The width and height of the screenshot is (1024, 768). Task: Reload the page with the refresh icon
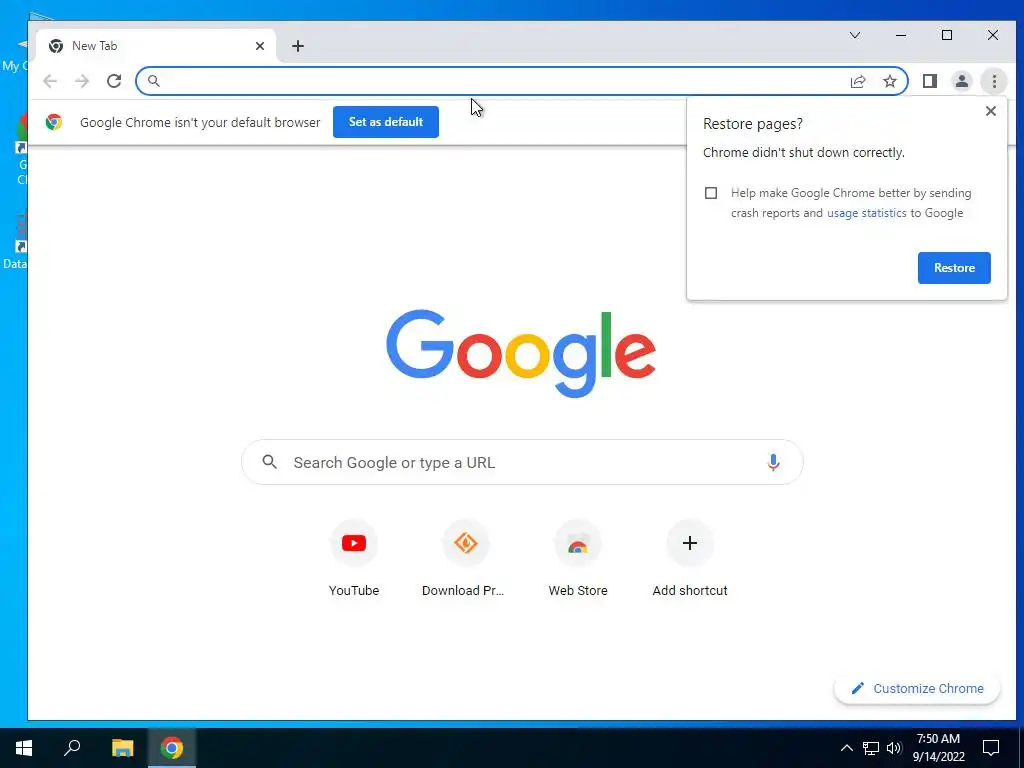[114, 81]
